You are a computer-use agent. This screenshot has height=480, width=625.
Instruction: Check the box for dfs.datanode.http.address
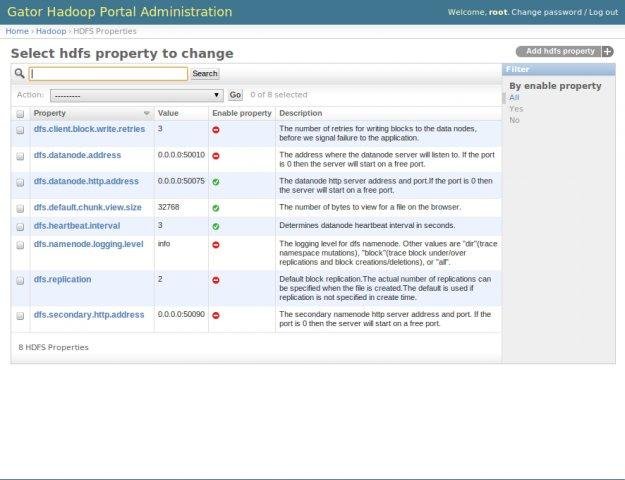click(x=20, y=183)
